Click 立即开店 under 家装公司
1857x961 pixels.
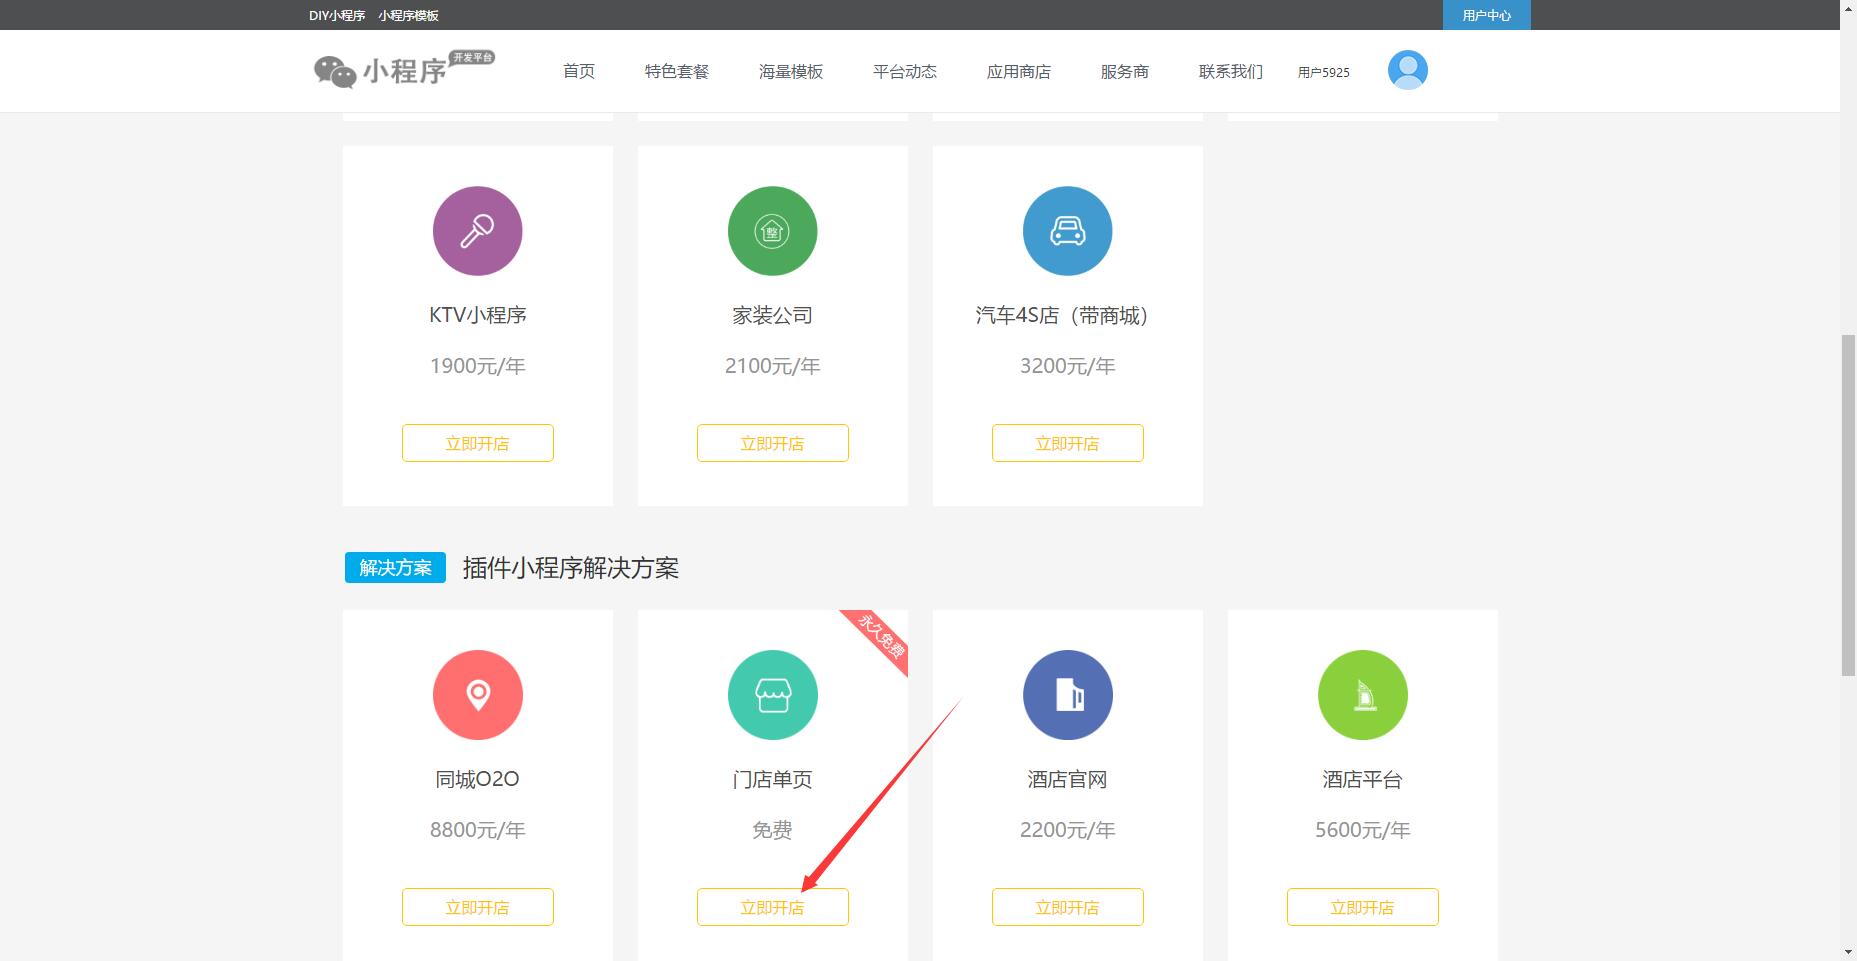click(x=772, y=443)
